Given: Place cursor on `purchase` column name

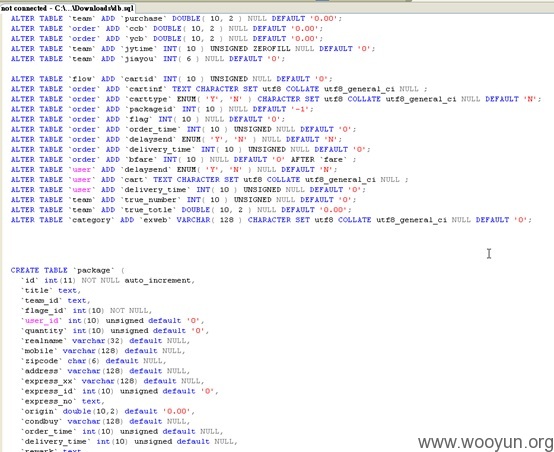Looking at the screenshot, I should click(143, 18).
